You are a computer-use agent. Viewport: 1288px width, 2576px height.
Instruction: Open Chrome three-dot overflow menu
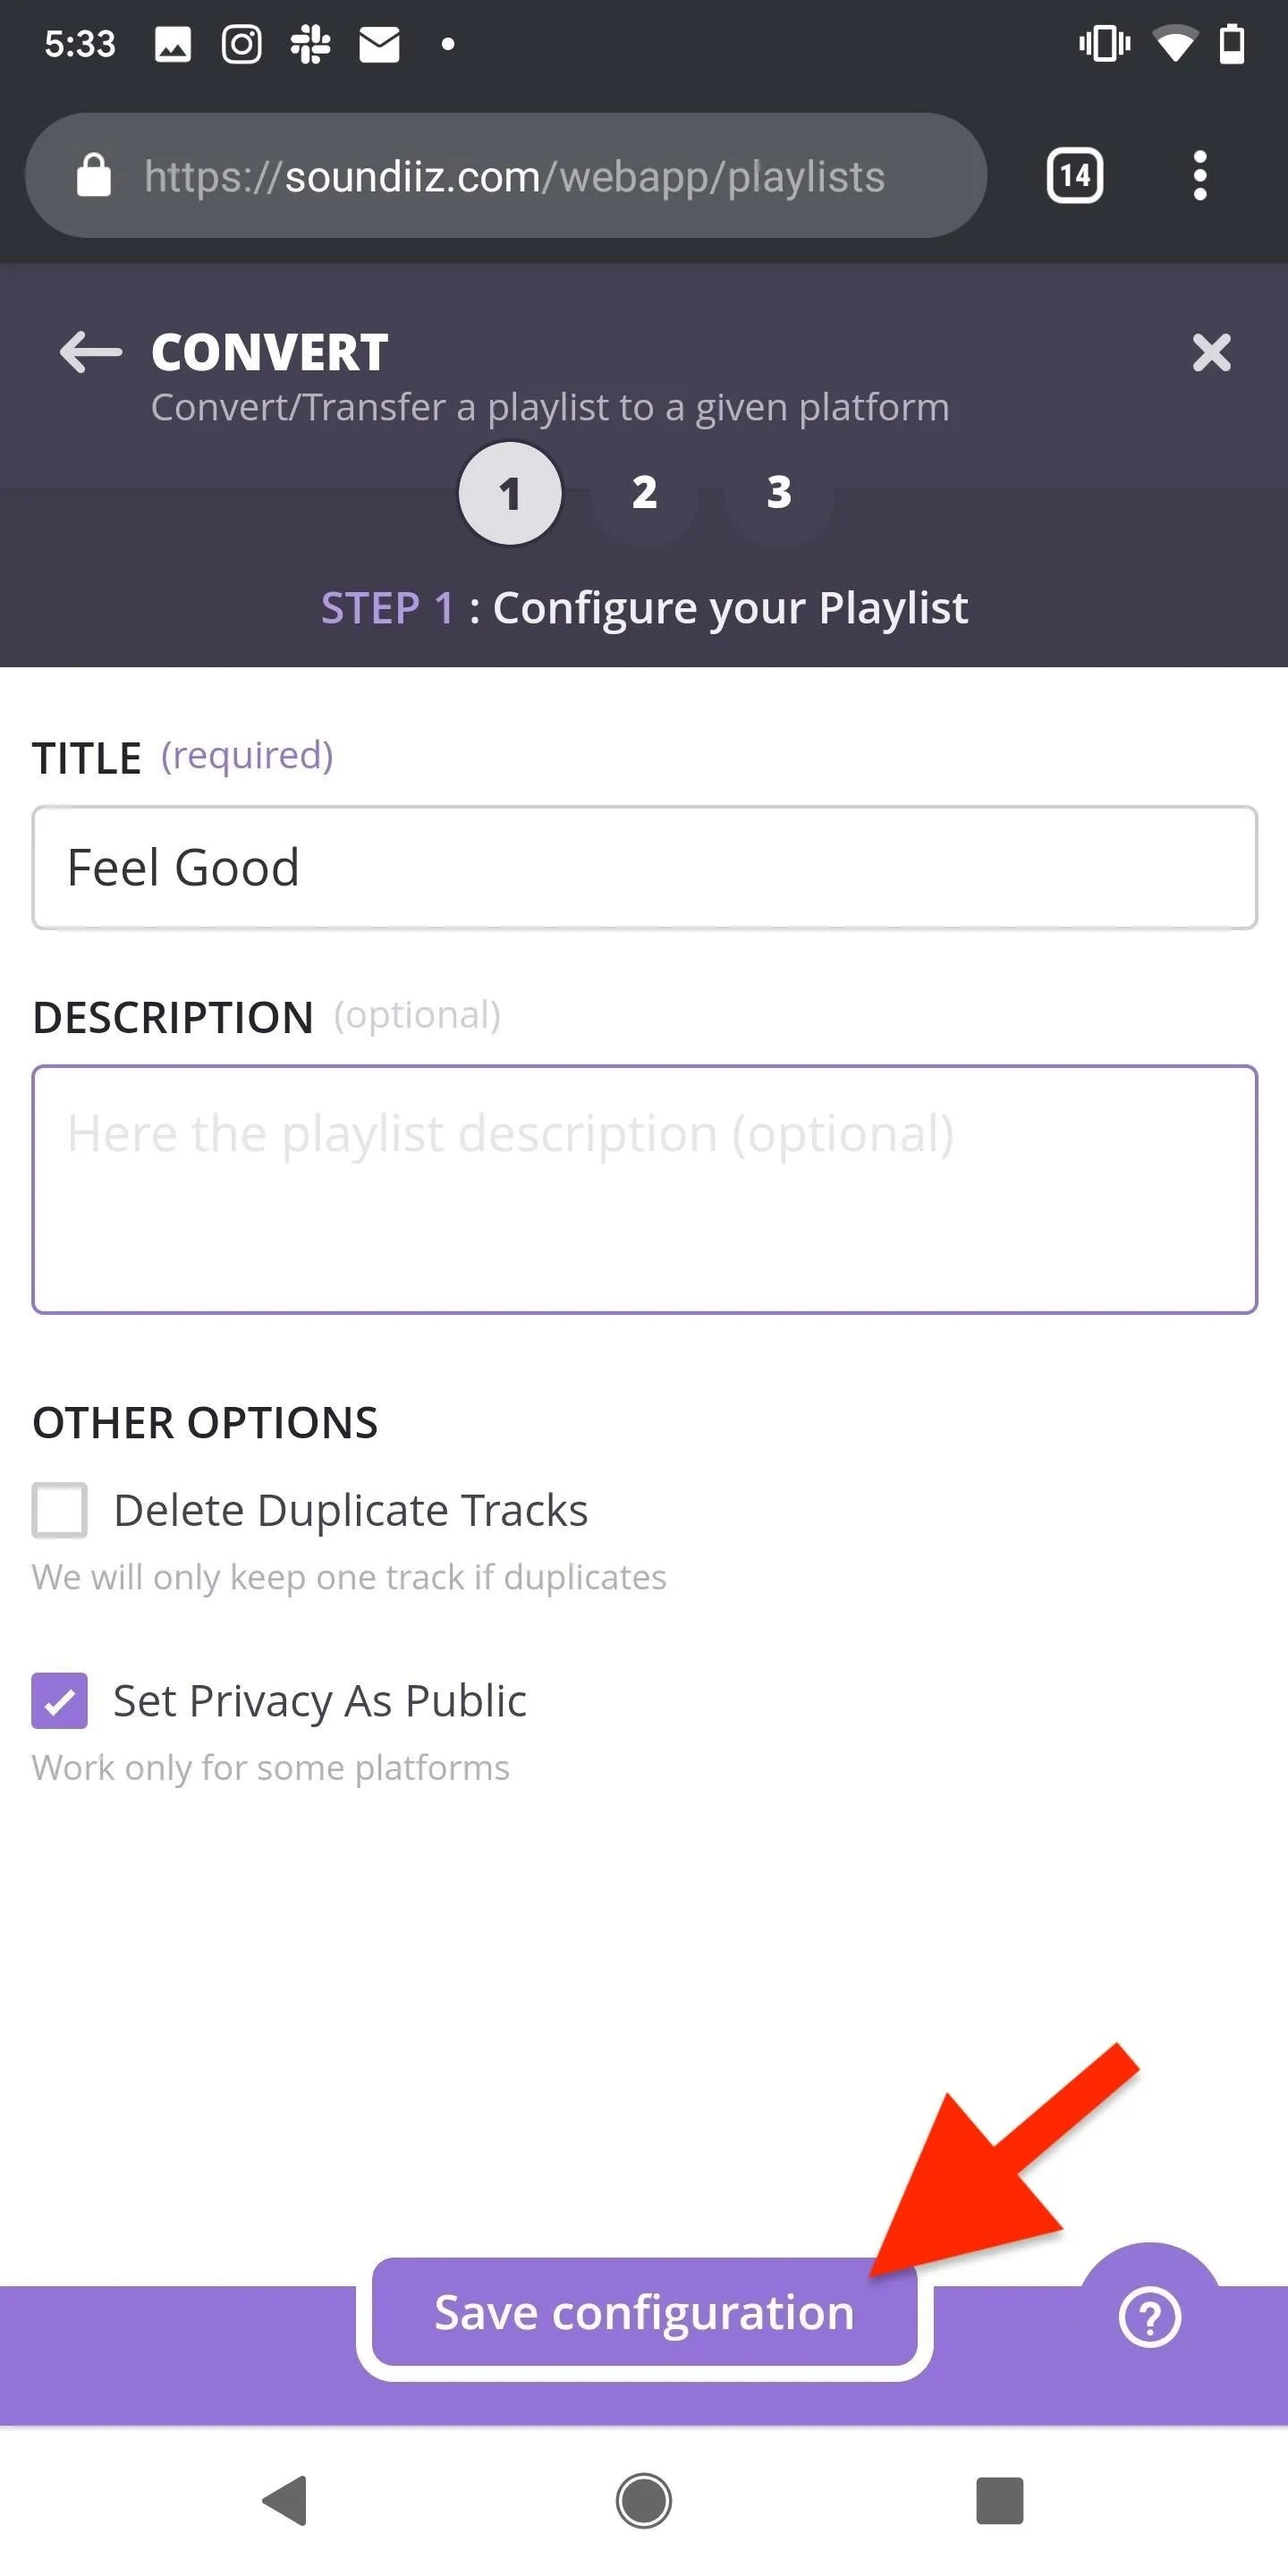(x=1199, y=176)
